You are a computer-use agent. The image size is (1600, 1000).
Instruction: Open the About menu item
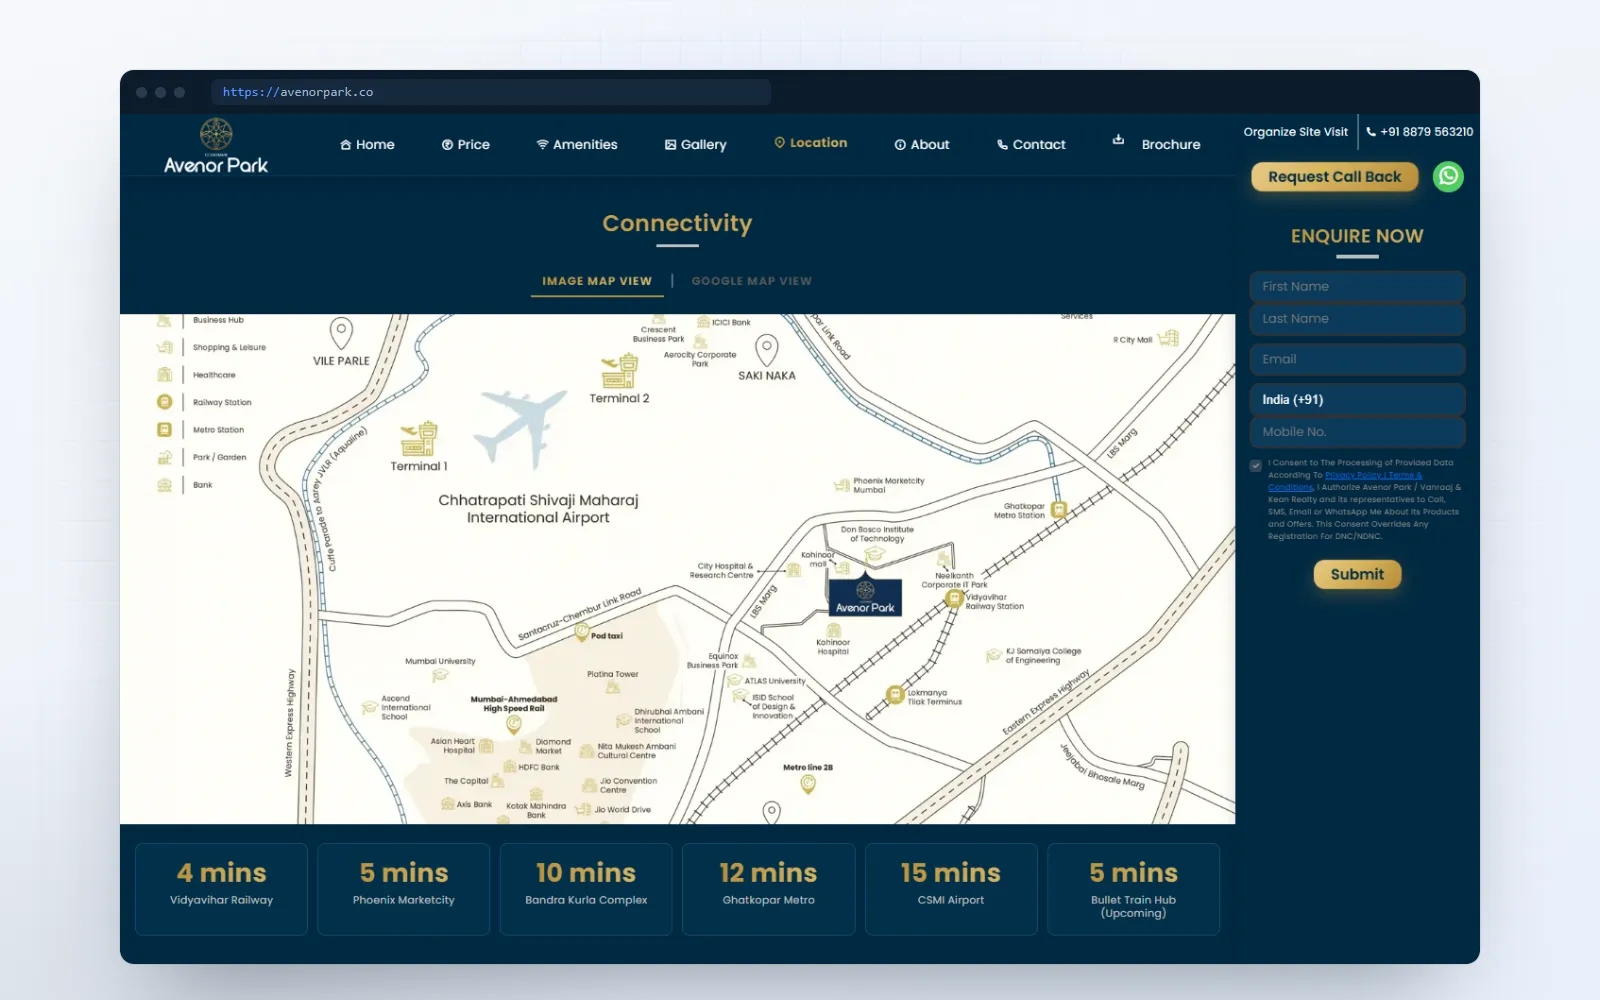coord(922,145)
